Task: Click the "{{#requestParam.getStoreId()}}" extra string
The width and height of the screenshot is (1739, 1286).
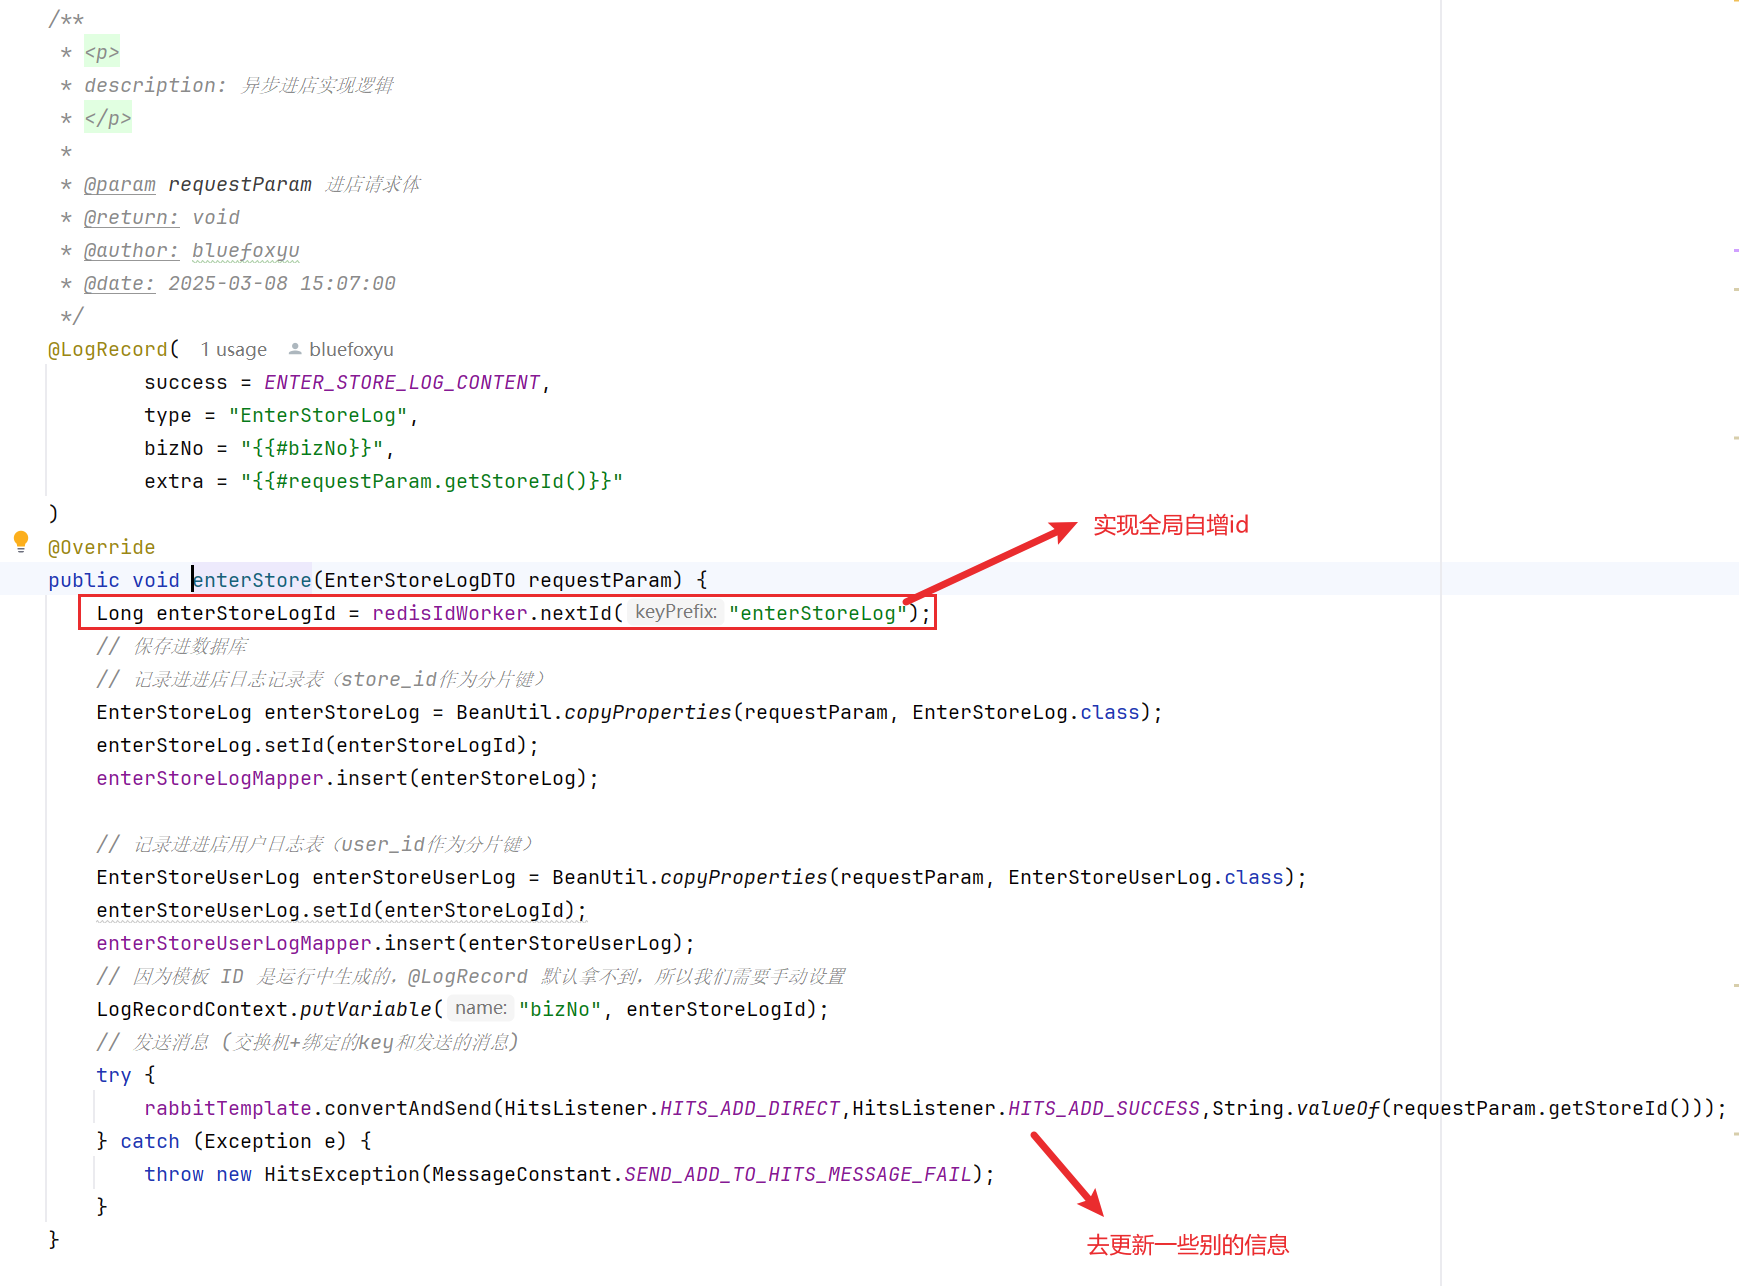Action: pos(432,481)
